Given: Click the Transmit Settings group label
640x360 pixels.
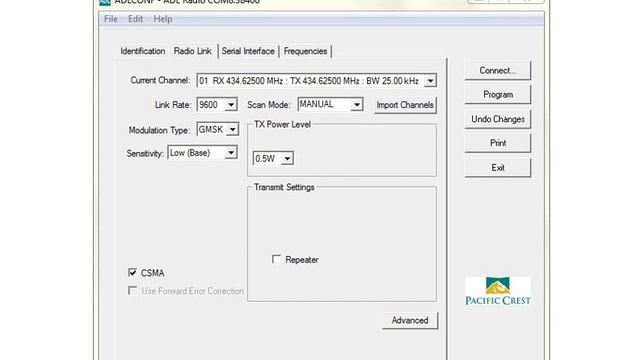Looking at the screenshot, I should click(x=284, y=187).
